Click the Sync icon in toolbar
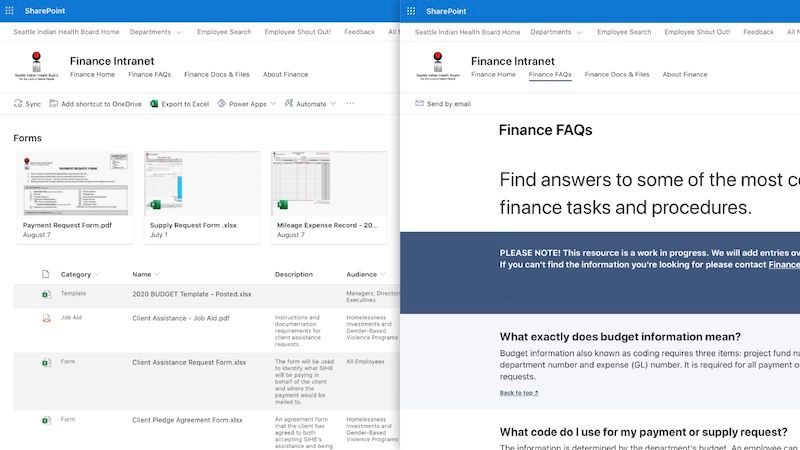This screenshot has height=450, width=800. pyautogui.click(x=18, y=104)
